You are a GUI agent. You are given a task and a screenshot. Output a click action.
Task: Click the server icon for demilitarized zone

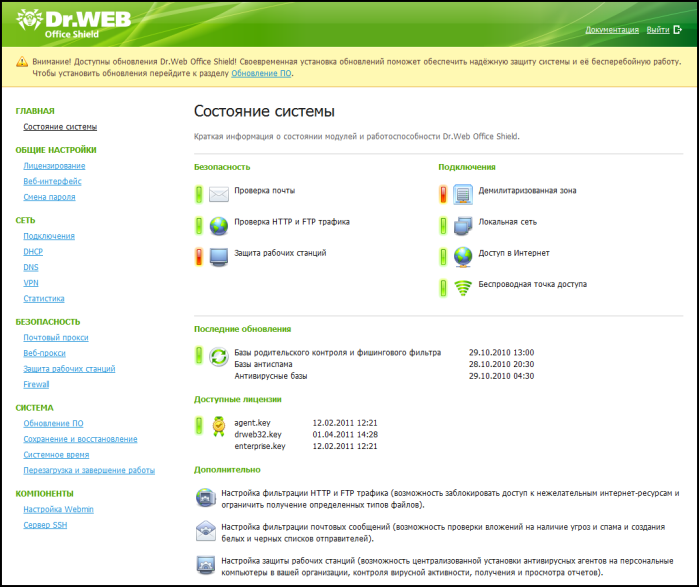(463, 195)
